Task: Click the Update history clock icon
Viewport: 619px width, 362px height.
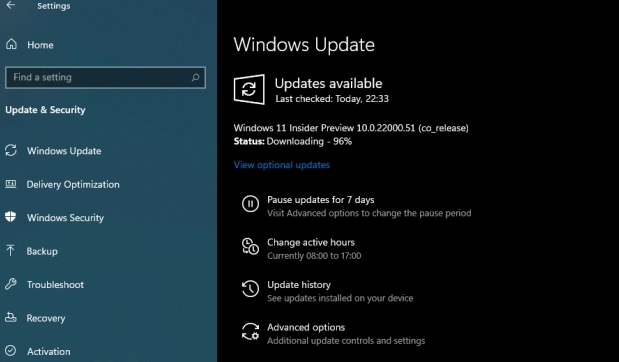Action: click(x=250, y=289)
